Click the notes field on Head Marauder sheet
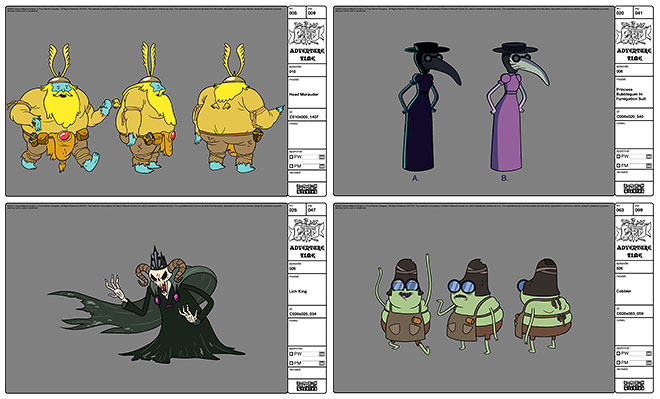 (x=307, y=135)
